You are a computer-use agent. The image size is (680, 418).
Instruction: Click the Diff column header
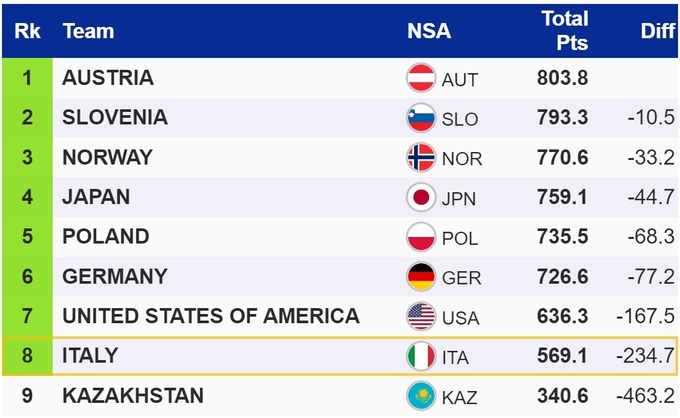(657, 31)
